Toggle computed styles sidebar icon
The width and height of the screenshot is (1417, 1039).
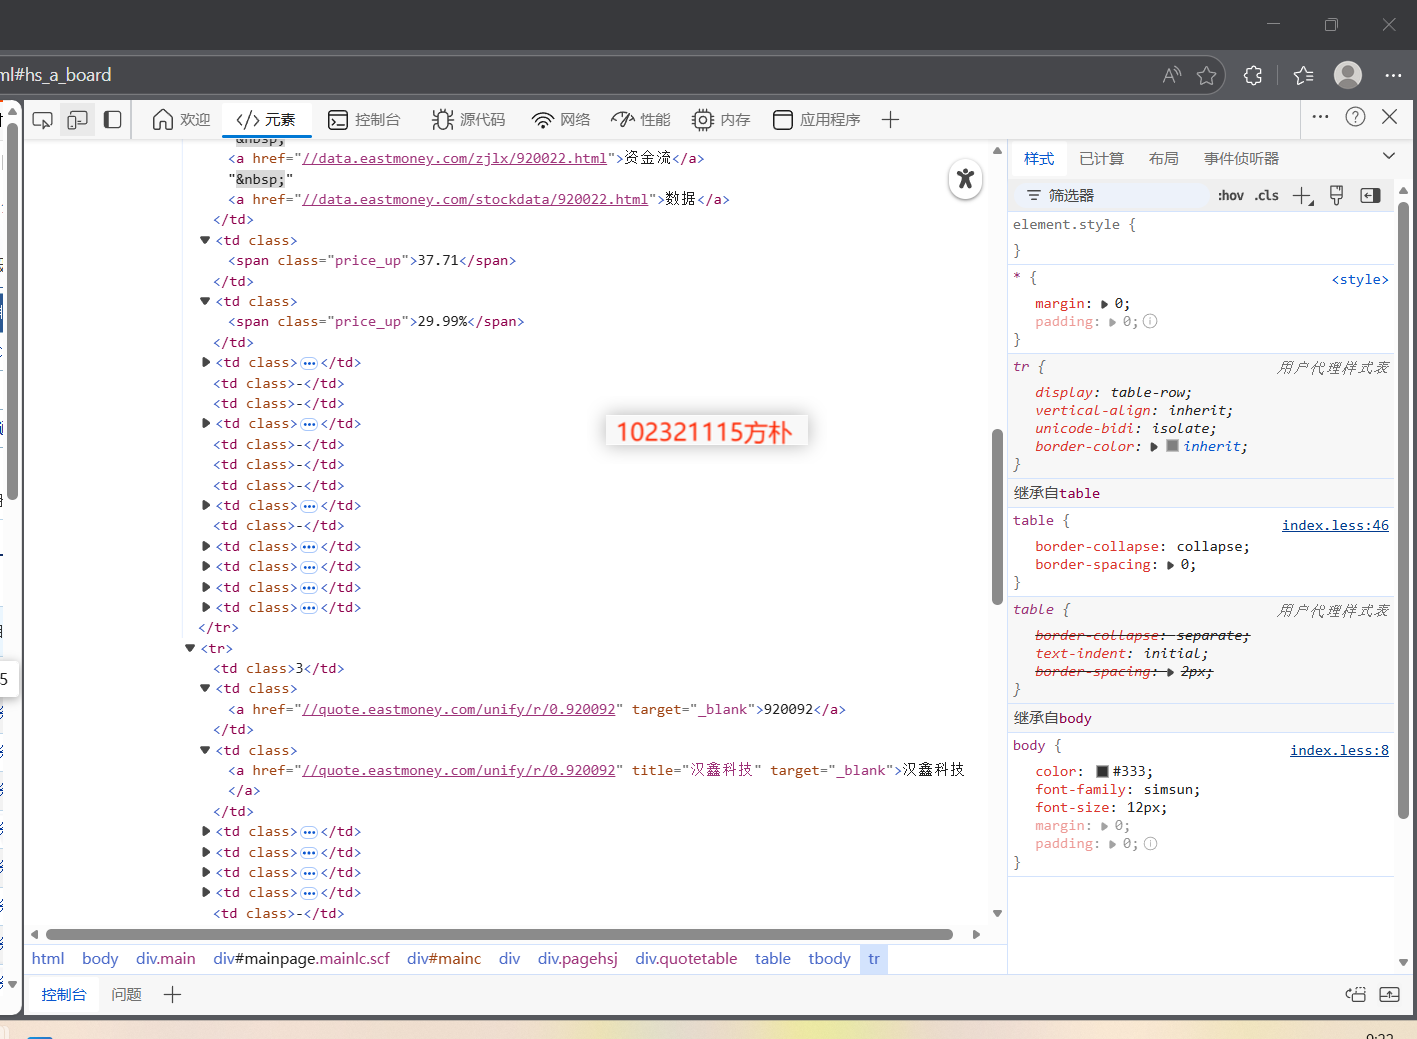[1370, 196]
